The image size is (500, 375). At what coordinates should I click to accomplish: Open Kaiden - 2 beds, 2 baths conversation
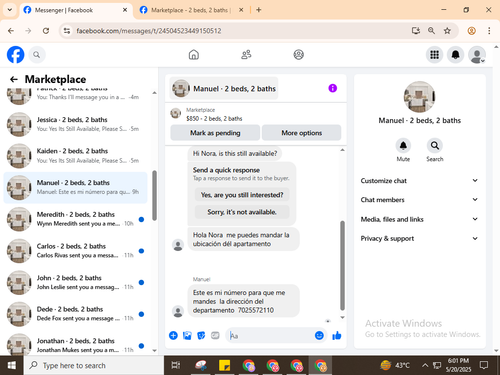tap(75, 156)
